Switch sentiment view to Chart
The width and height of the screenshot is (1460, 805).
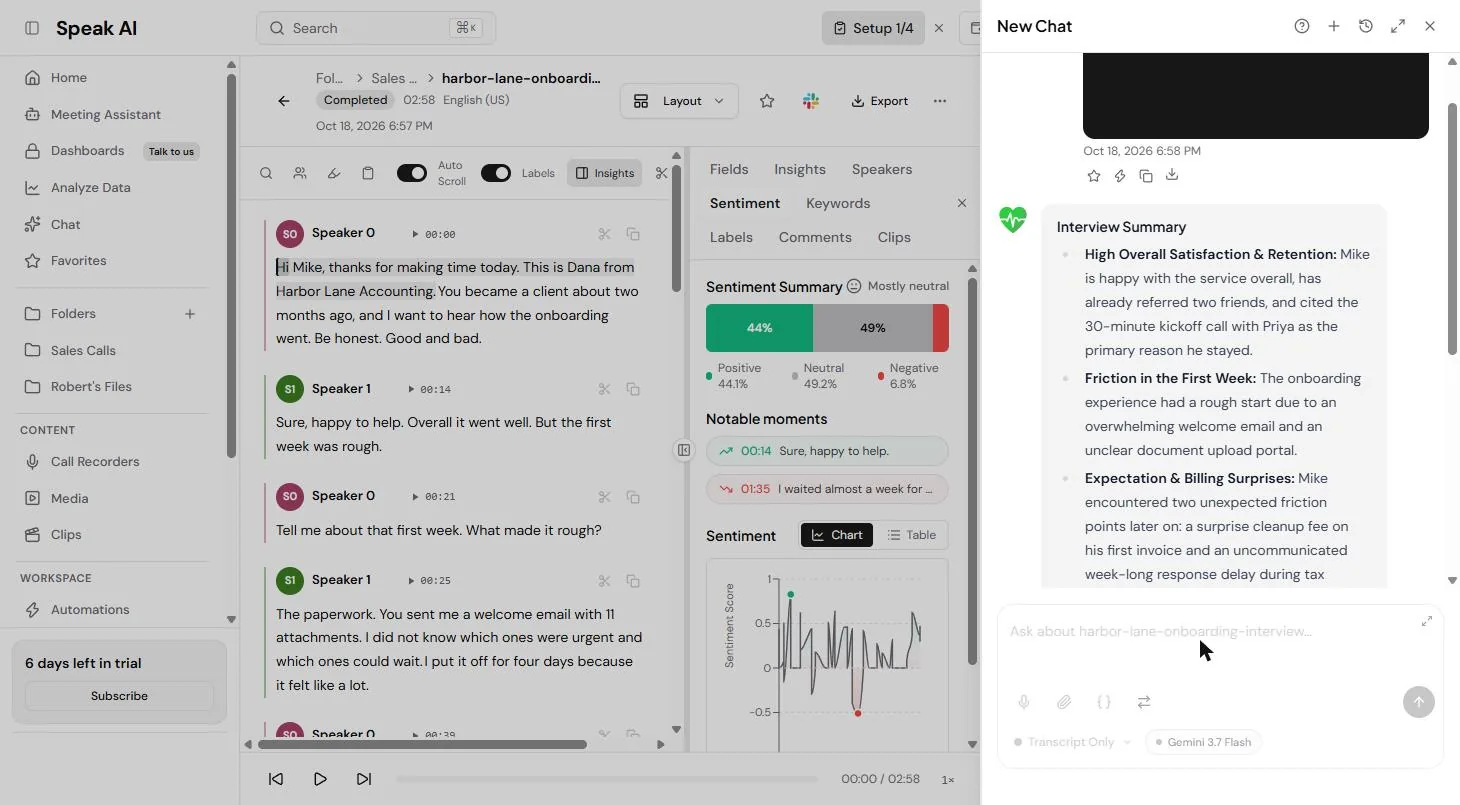[x=837, y=535]
